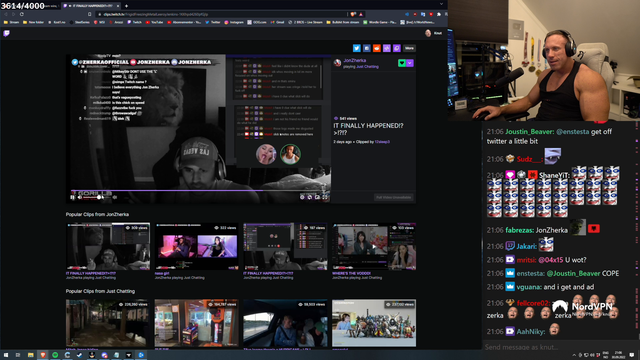Open the arcade machines Just Chatting clip
This screenshot has width=640, height=360.
pos(196,323)
